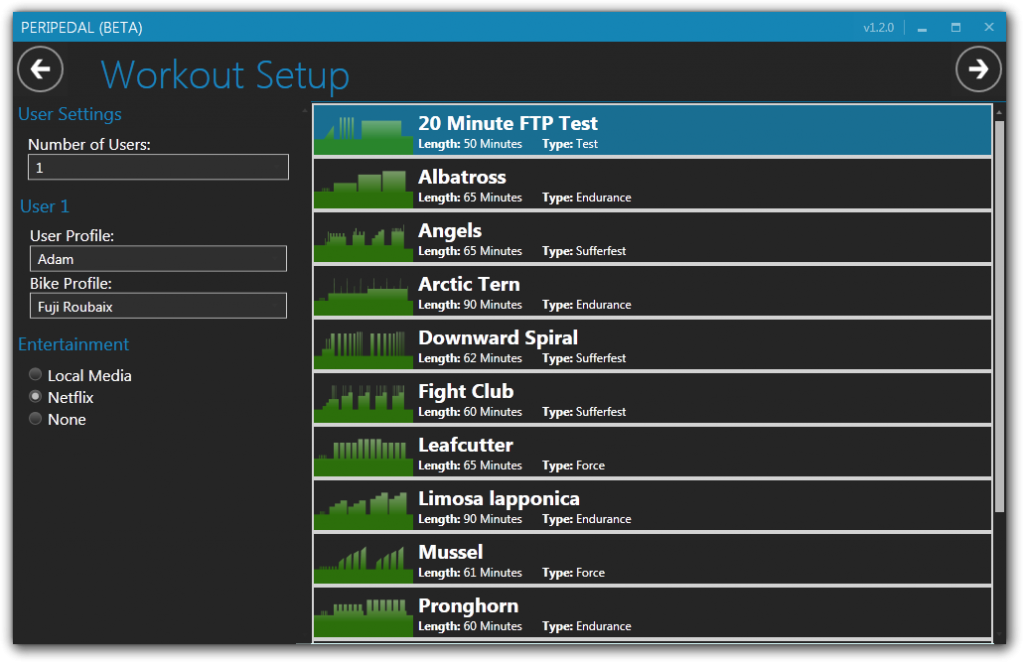Select the 20 Minute FTP Test workout

(652, 131)
